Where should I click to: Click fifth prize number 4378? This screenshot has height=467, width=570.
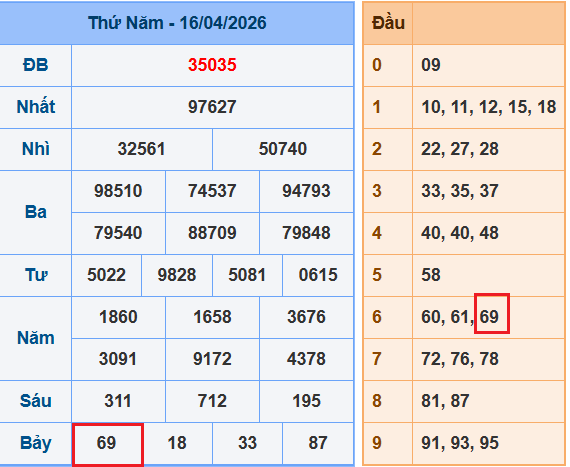tap(306, 359)
